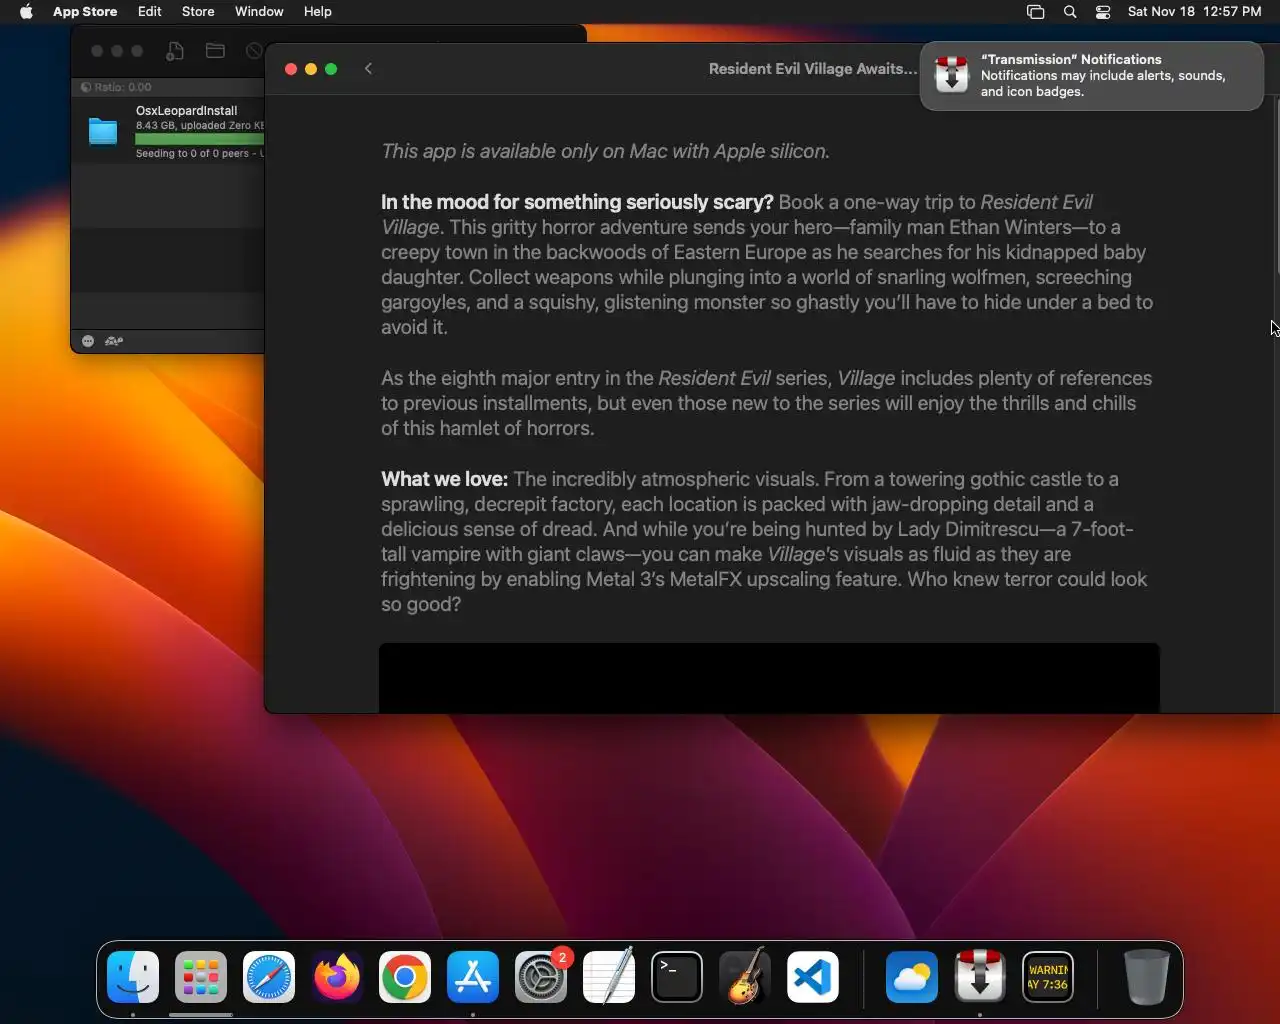This screenshot has height=1024, width=1280.
Task: Click 'In the mood for something seriously scary?' heading
Action: tap(577, 202)
